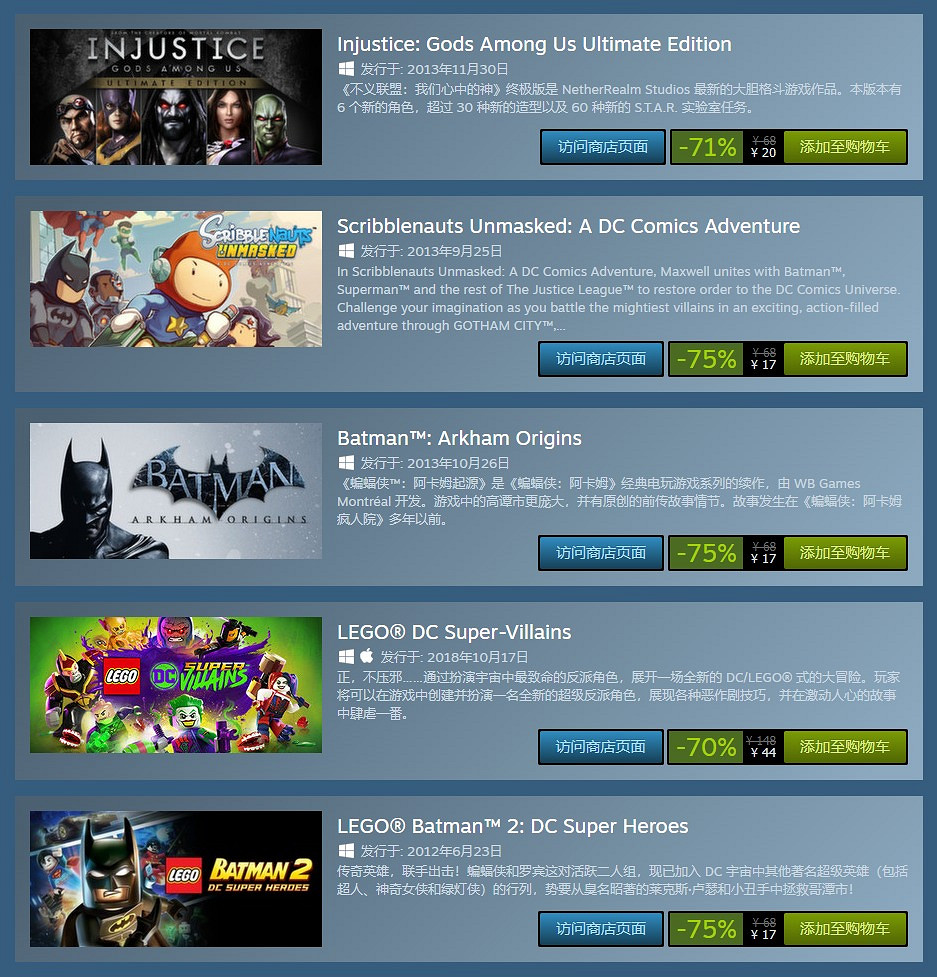This screenshot has height=977, width=937.
Task: Open LEGO DC Super-Villains cover image
Action: click(x=176, y=685)
